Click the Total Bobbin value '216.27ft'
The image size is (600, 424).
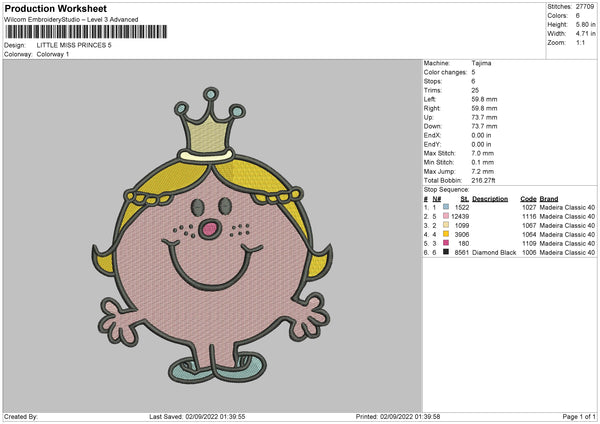click(x=484, y=181)
